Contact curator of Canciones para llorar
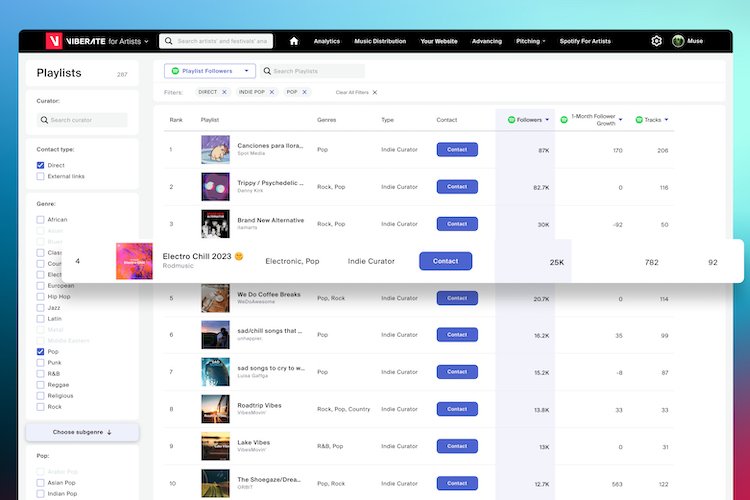The width and height of the screenshot is (750, 500). [x=457, y=149]
